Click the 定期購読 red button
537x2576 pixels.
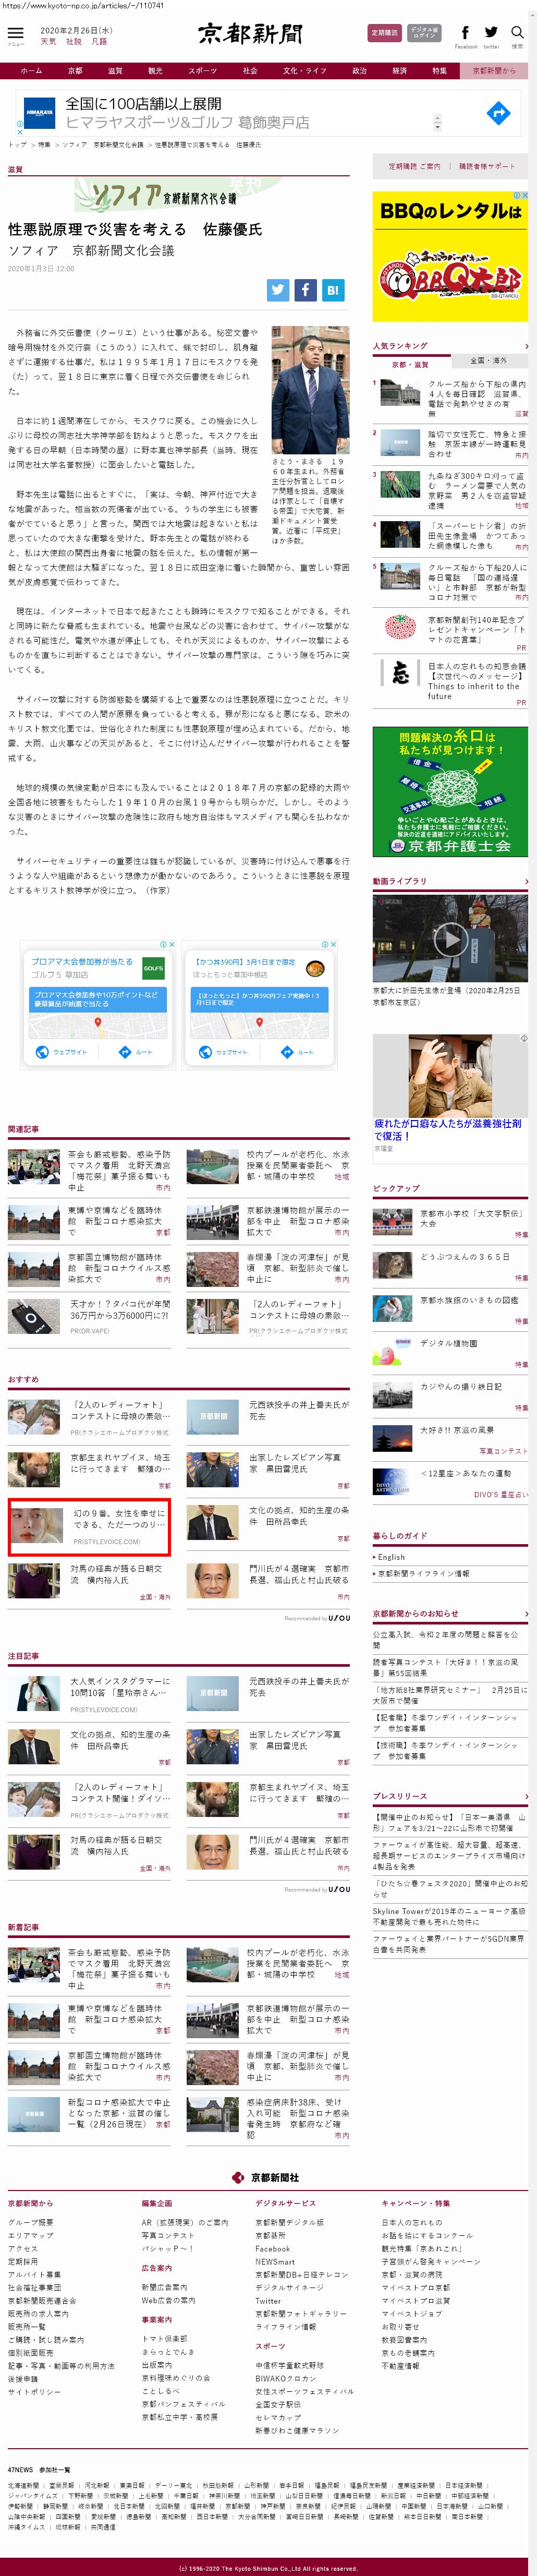pos(384,33)
